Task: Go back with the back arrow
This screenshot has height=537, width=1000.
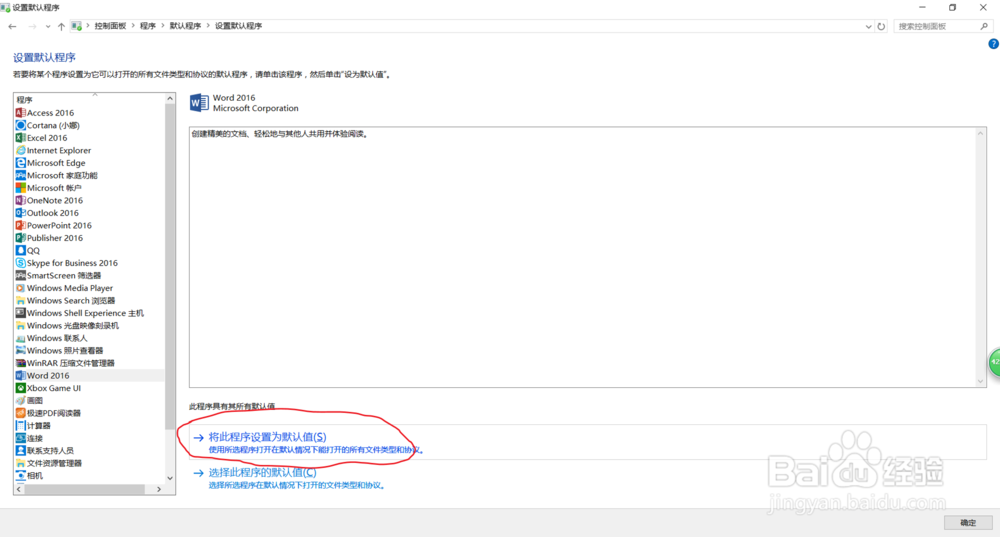Action: click(12, 26)
